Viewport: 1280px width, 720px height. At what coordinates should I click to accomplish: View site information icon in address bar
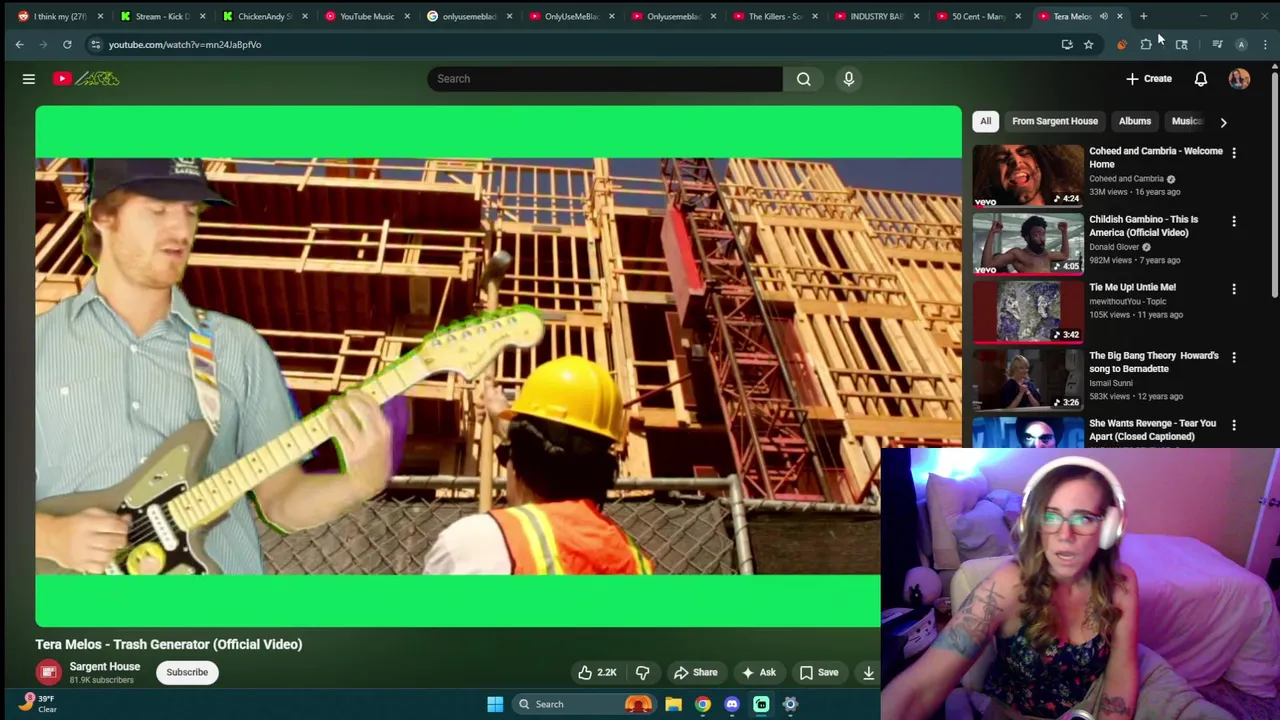[x=95, y=44]
